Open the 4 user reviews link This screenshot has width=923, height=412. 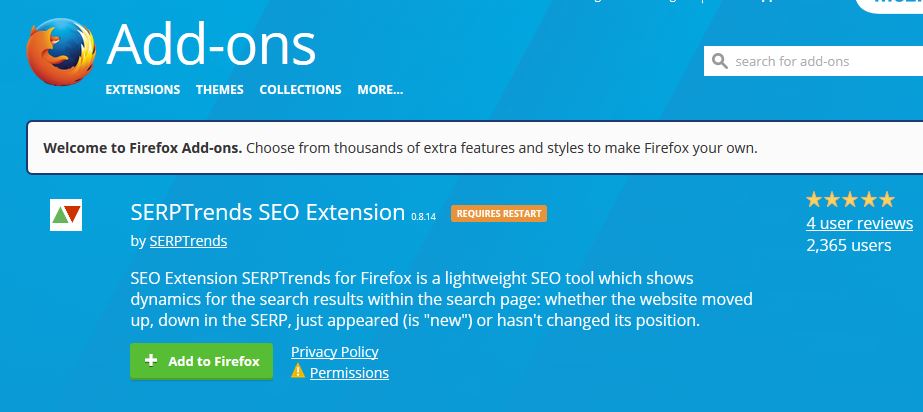pos(859,223)
